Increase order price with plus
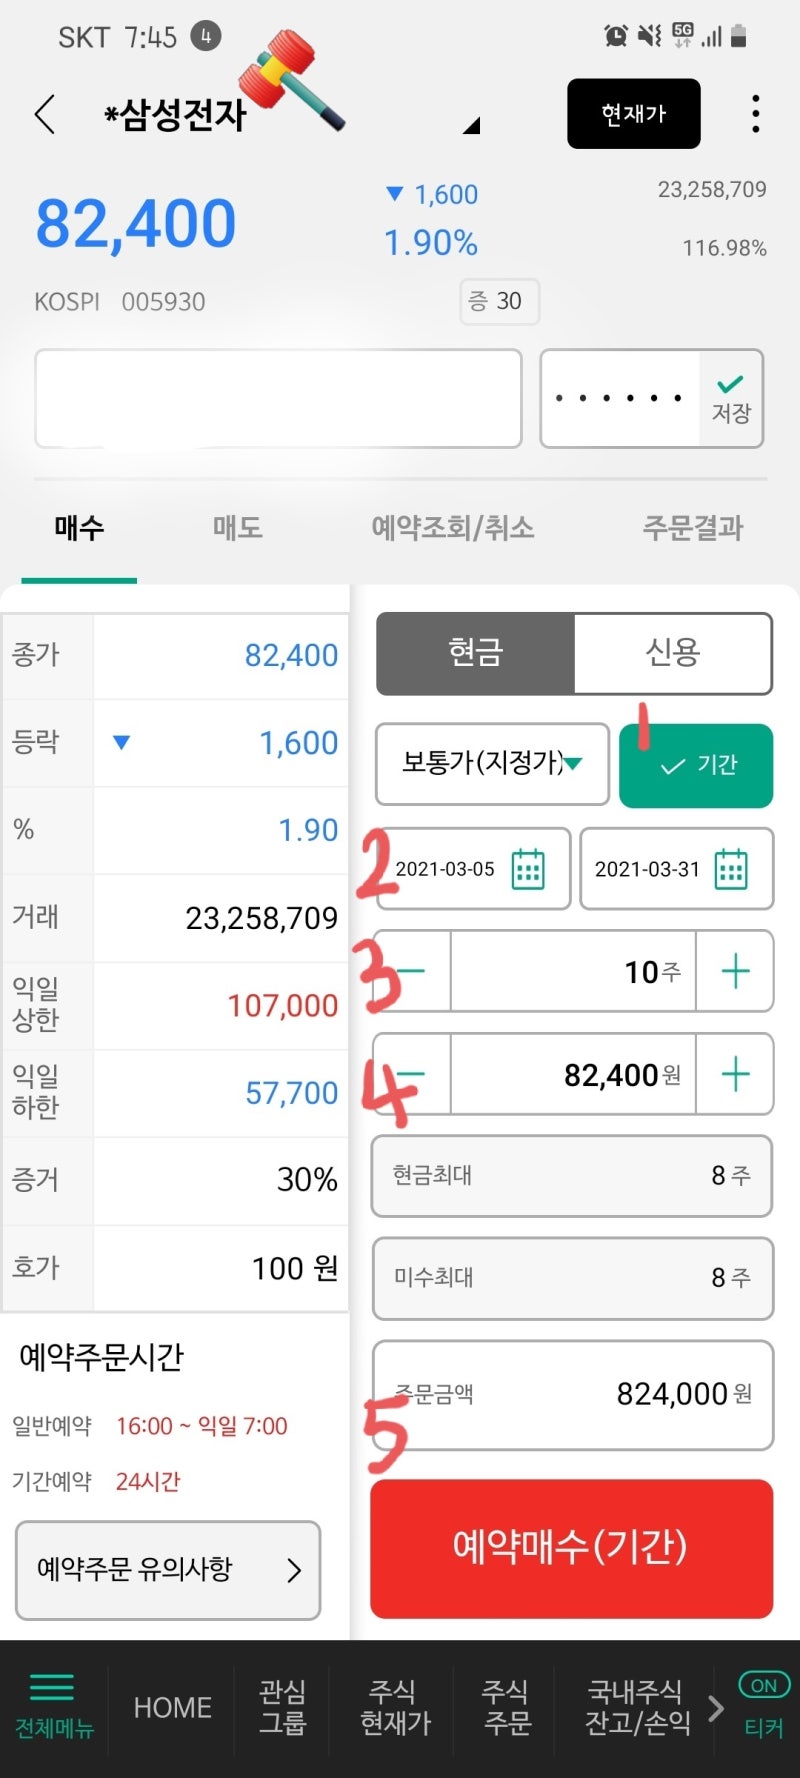 [735, 1074]
